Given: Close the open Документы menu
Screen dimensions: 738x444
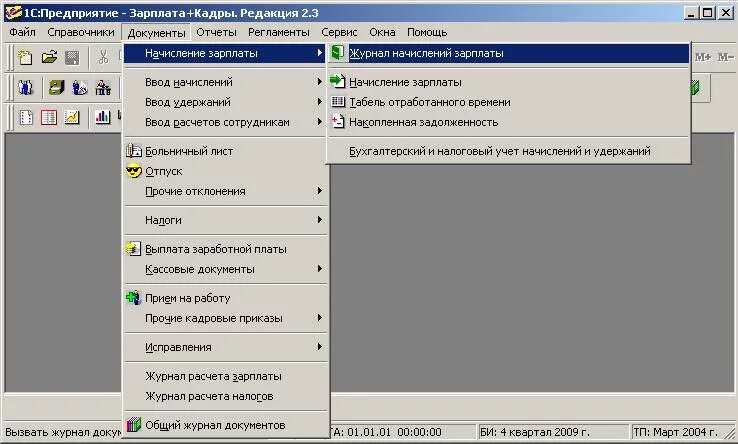Looking at the screenshot, I should click(156, 33).
